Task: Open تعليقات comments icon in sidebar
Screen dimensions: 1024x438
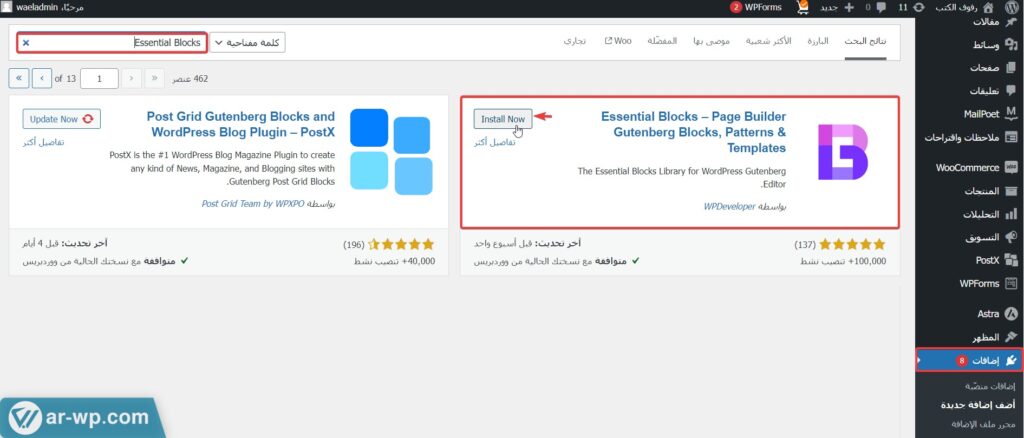Action: (x=1011, y=90)
